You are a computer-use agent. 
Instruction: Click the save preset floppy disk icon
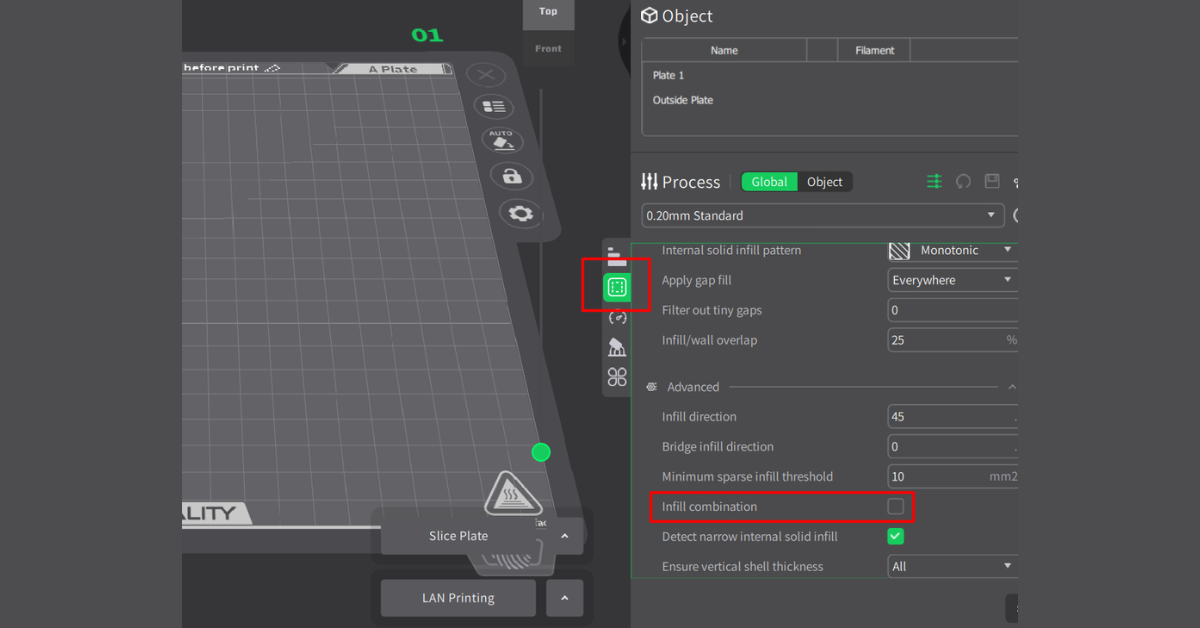992,181
